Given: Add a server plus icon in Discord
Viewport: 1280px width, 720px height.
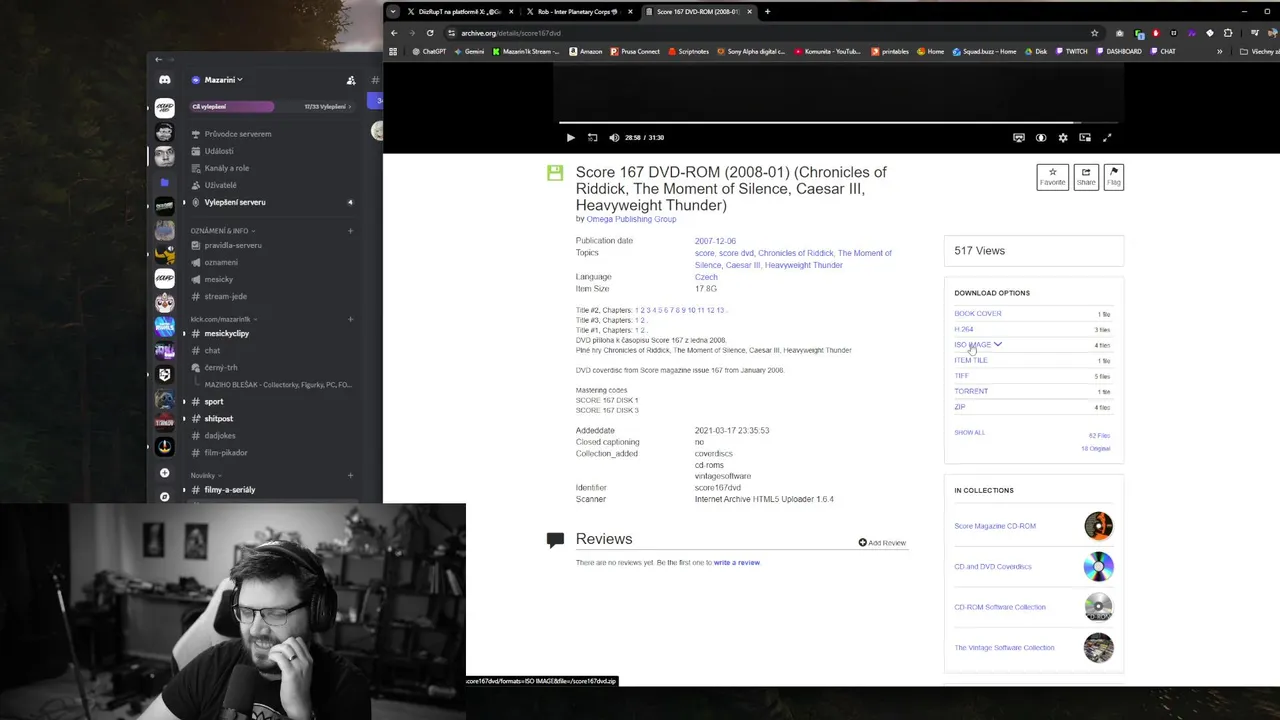Looking at the screenshot, I should (x=165, y=473).
